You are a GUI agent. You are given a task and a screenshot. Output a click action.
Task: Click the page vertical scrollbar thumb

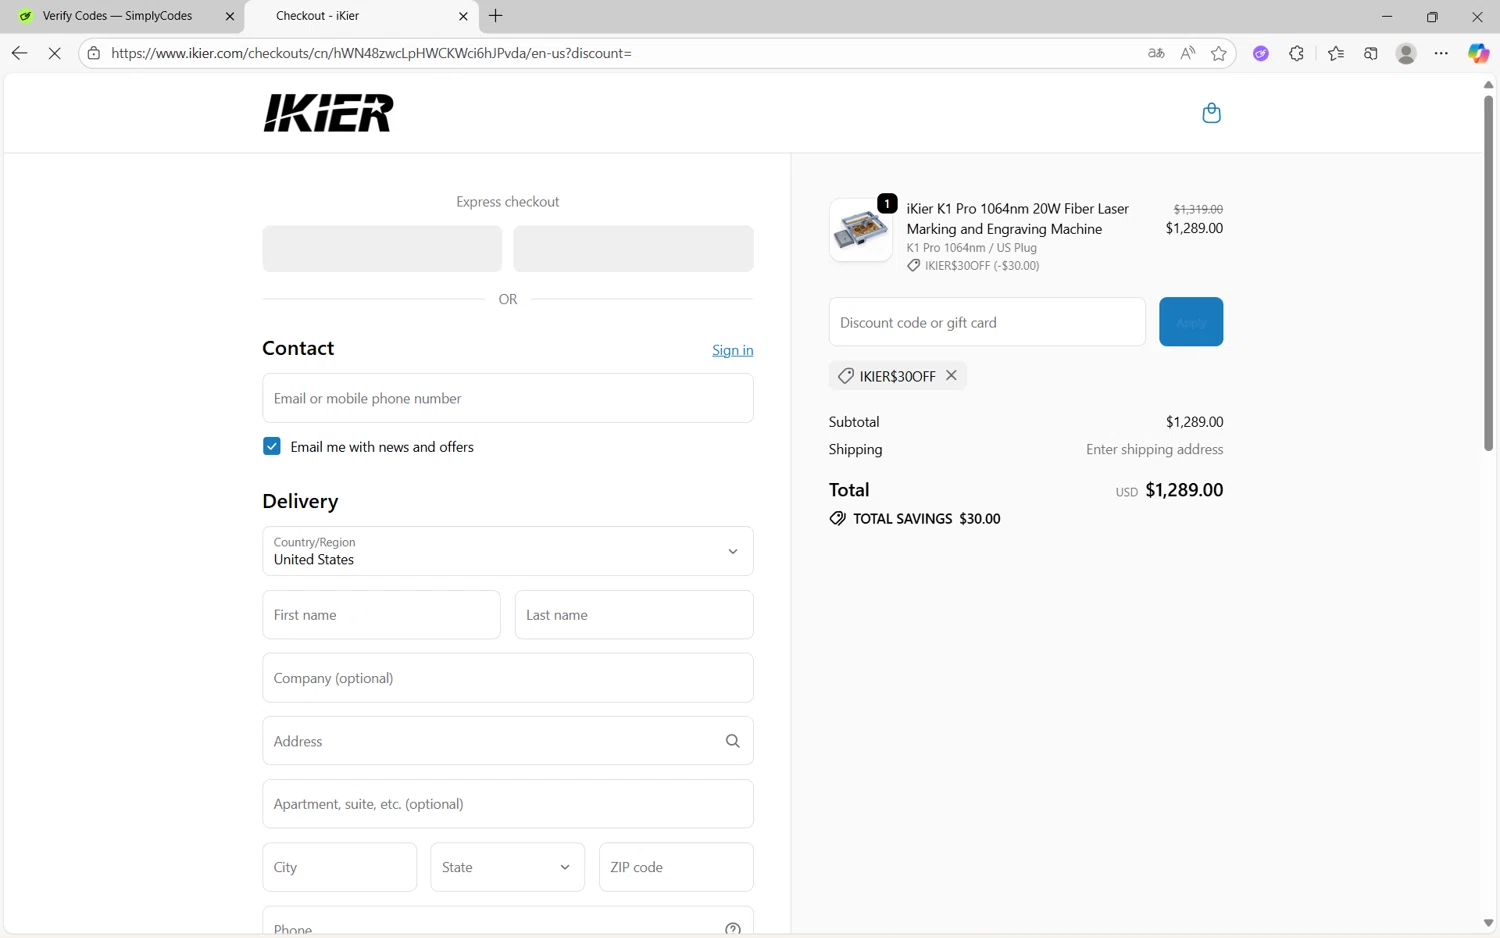pyautogui.click(x=1488, y=272)
